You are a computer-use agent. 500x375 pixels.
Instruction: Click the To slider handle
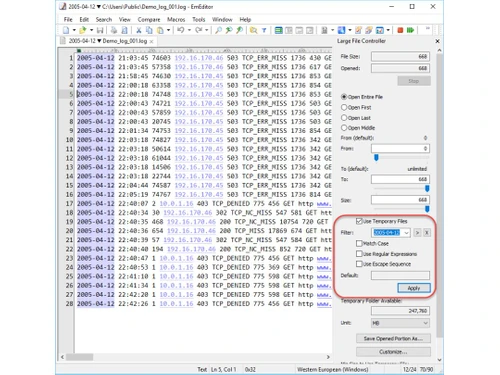(427, 189)
